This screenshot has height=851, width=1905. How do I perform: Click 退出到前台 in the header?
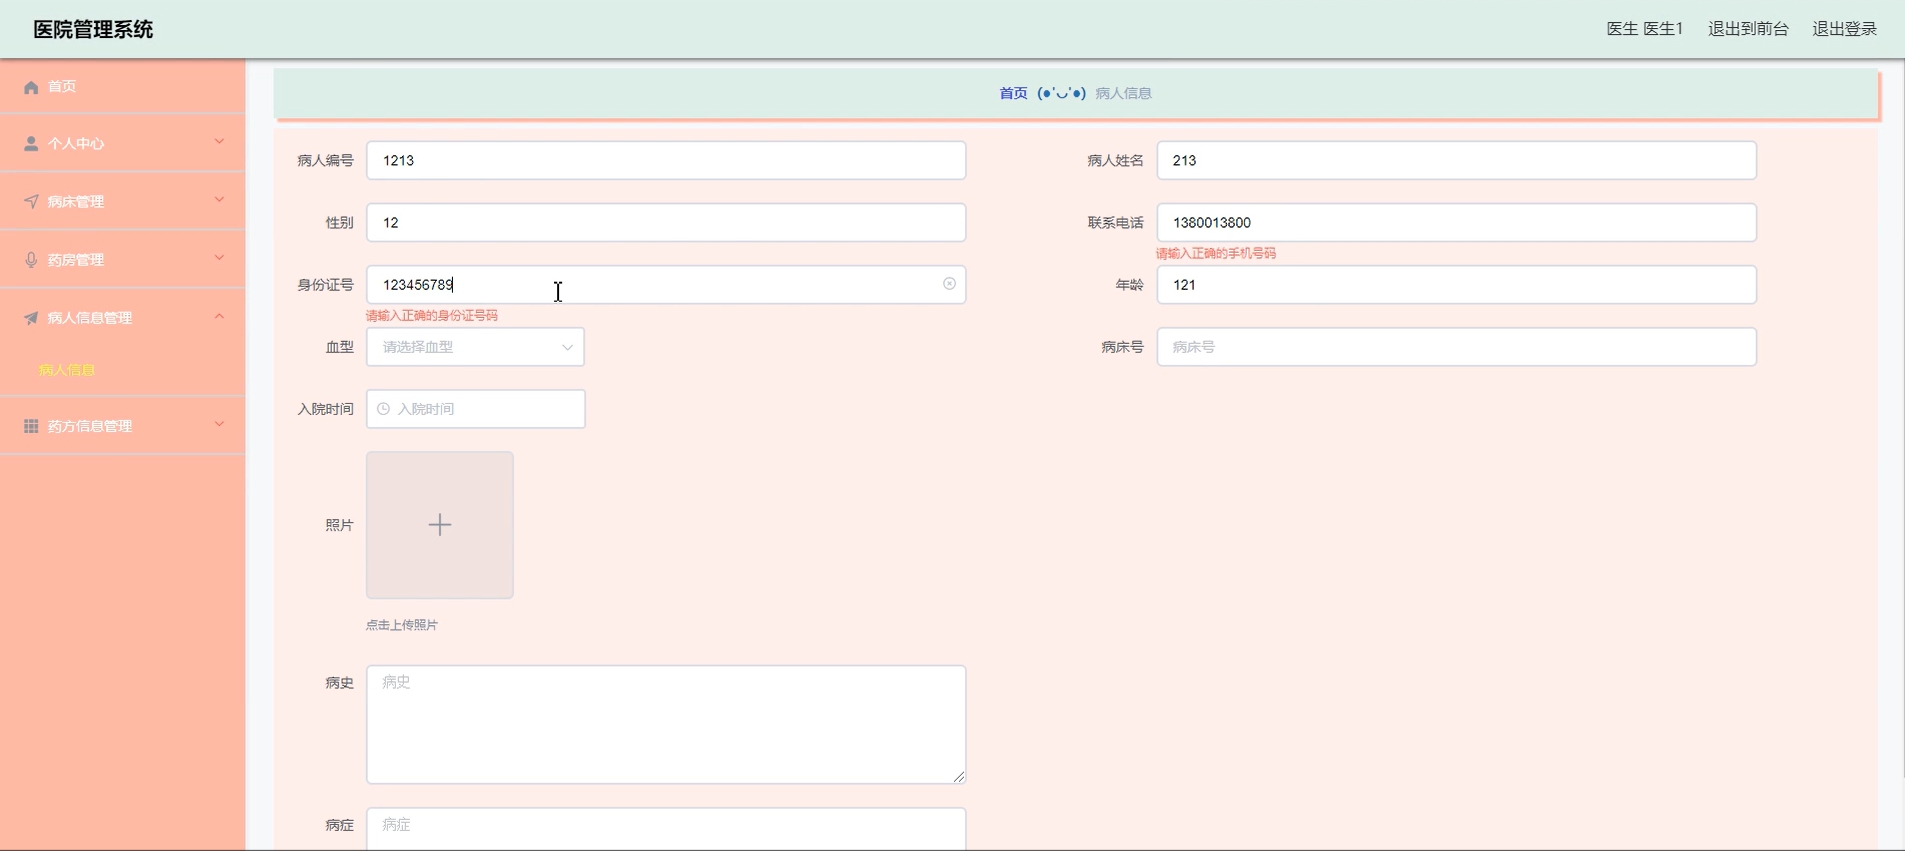click(1747, 29)
